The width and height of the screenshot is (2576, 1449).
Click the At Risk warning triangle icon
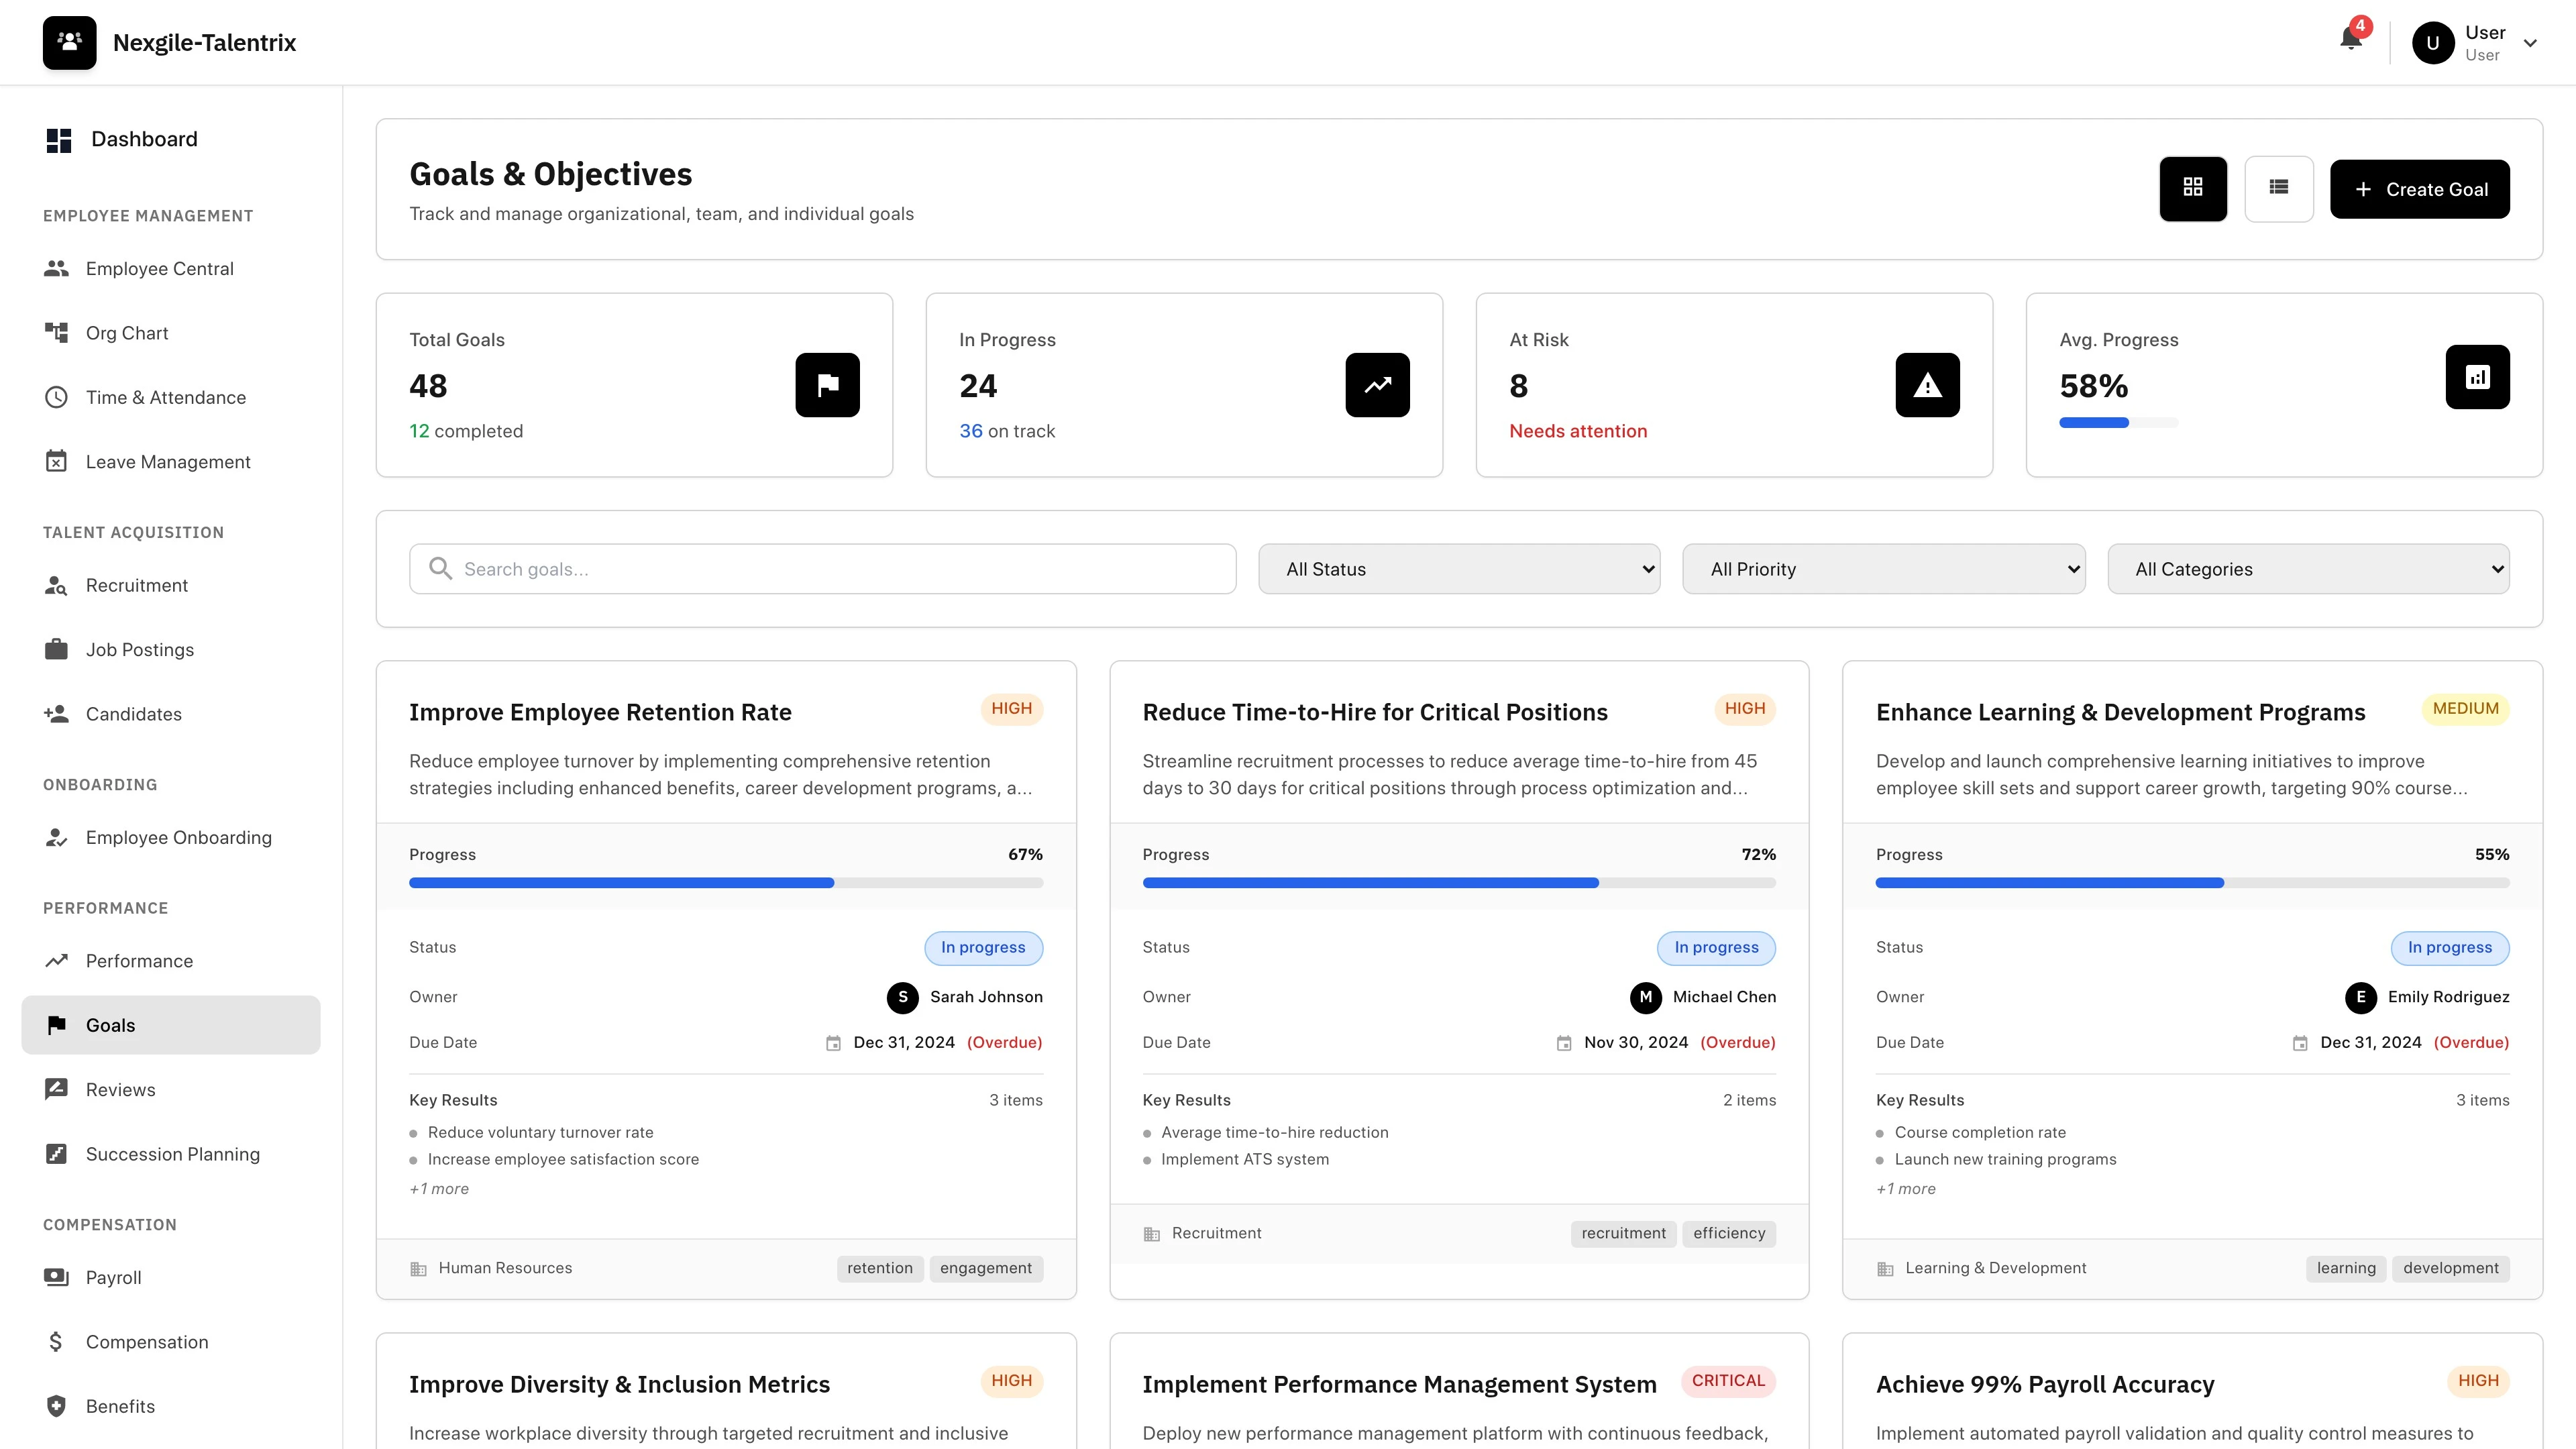click(1927, 385)
